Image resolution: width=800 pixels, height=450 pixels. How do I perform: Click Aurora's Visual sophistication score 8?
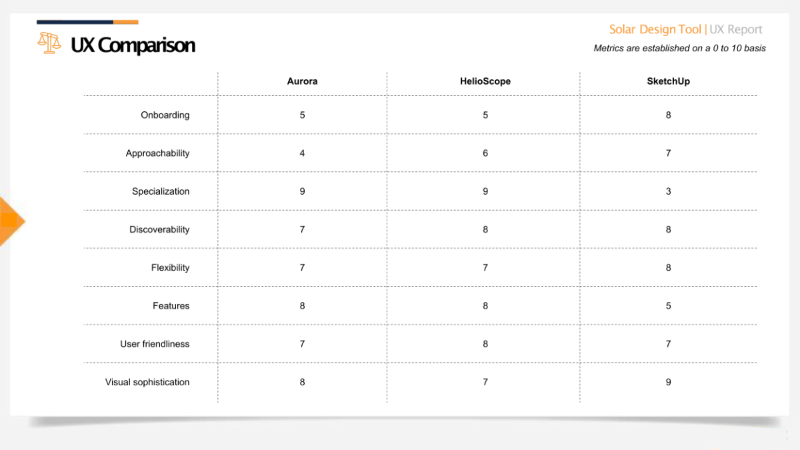click(x=303, y=382)
